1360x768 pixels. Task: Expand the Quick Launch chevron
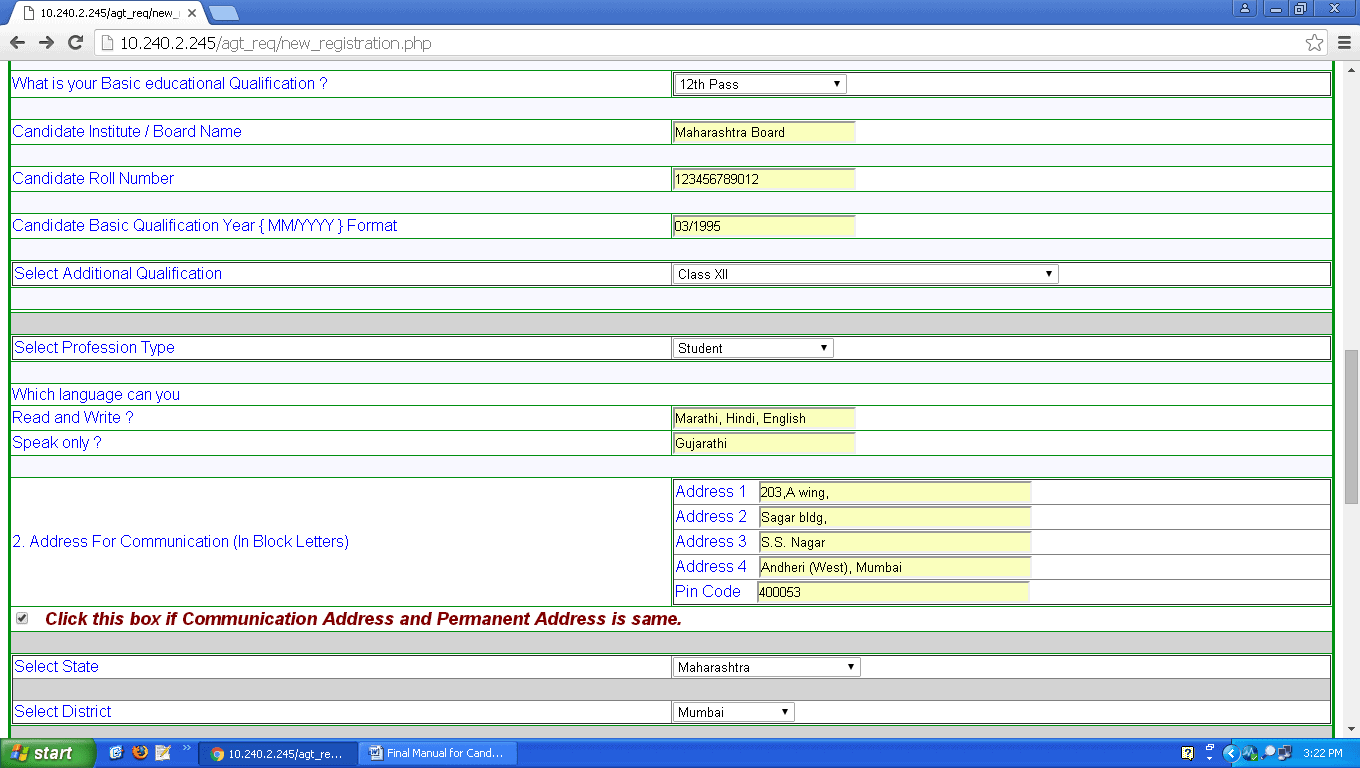pyautogui.click(x=187, y=748)
